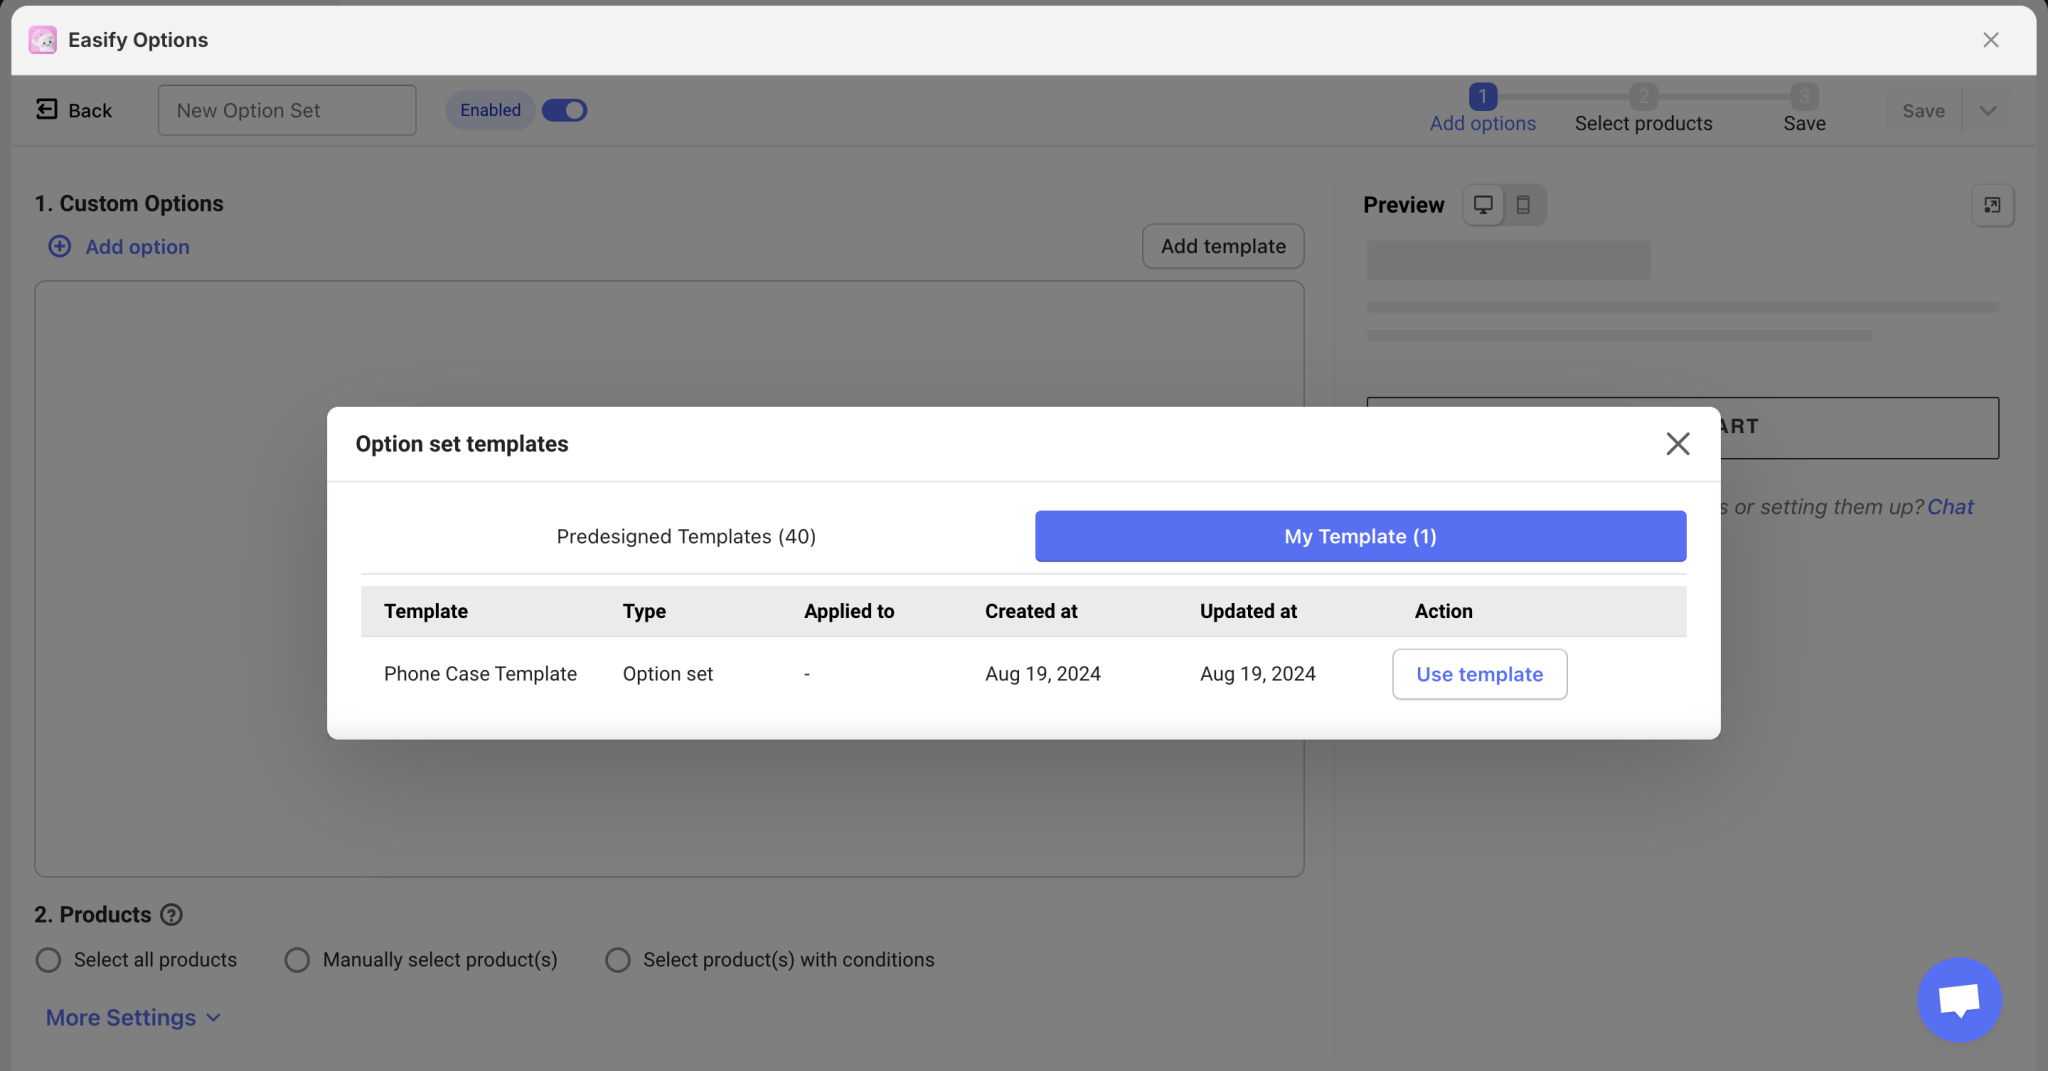Screen dimensions: 2048x1071
Task: Select the desktop preview icon
Action: [1484, 204]
